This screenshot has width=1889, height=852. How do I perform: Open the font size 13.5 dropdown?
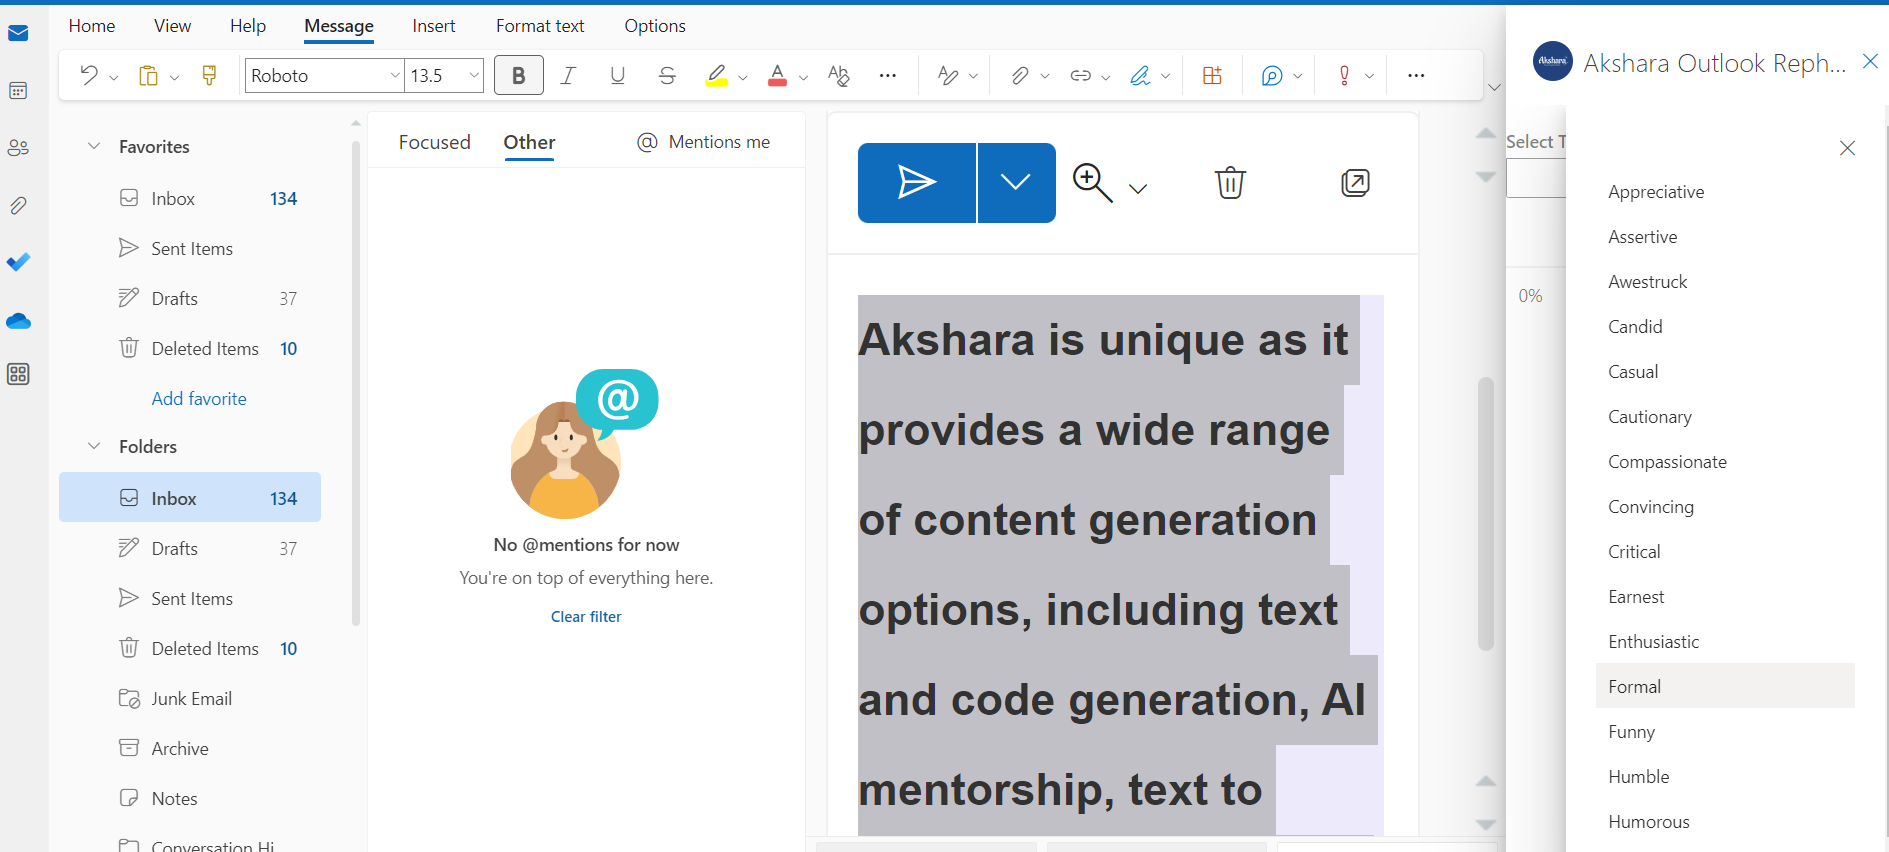coord(474,76)
